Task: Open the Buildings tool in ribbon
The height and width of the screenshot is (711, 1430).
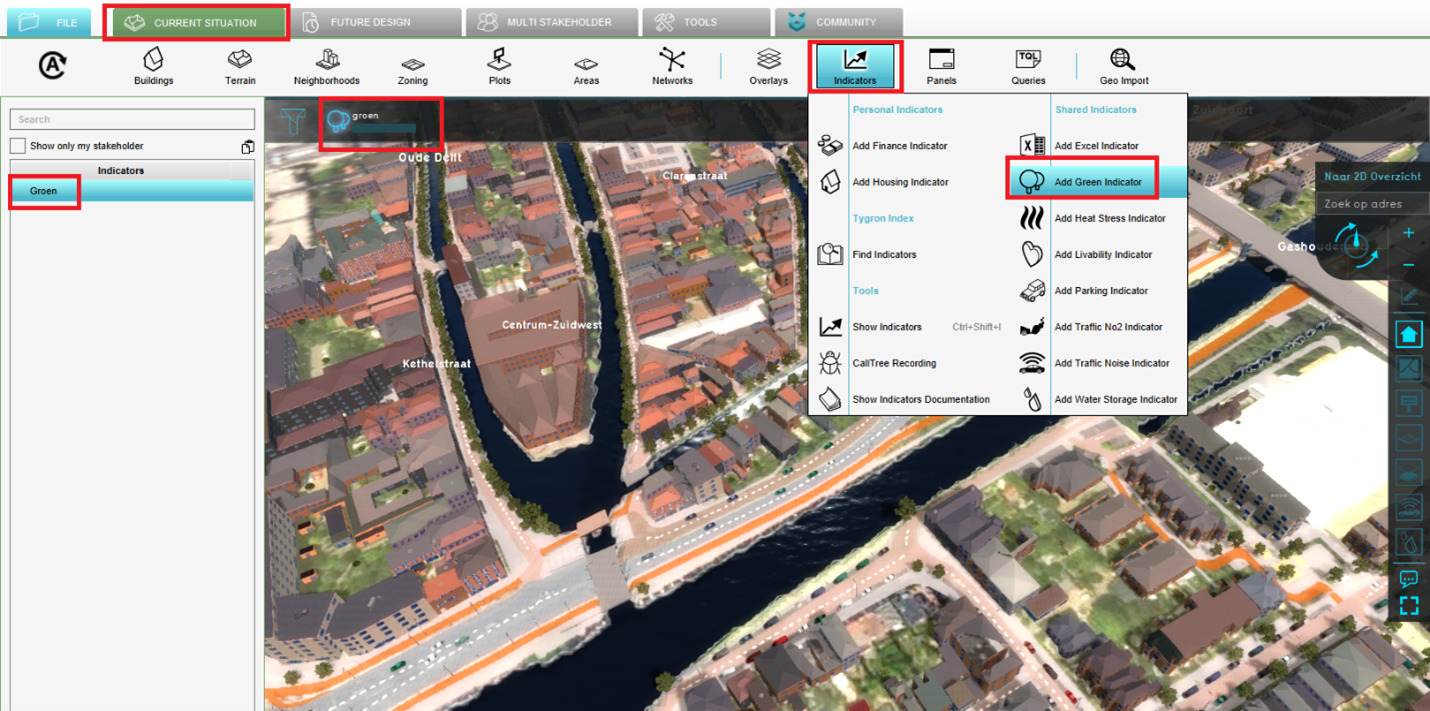Action: (x=153, y=66)
